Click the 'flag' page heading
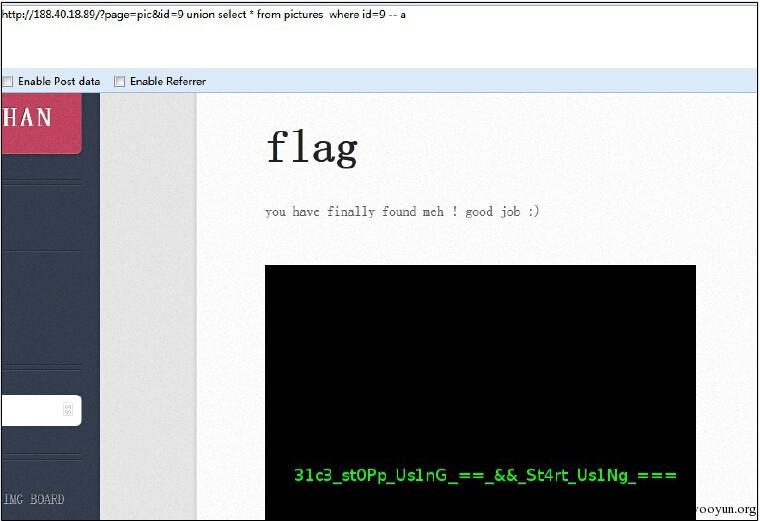Viewport: 760px width, 521px height. point(312,149)
